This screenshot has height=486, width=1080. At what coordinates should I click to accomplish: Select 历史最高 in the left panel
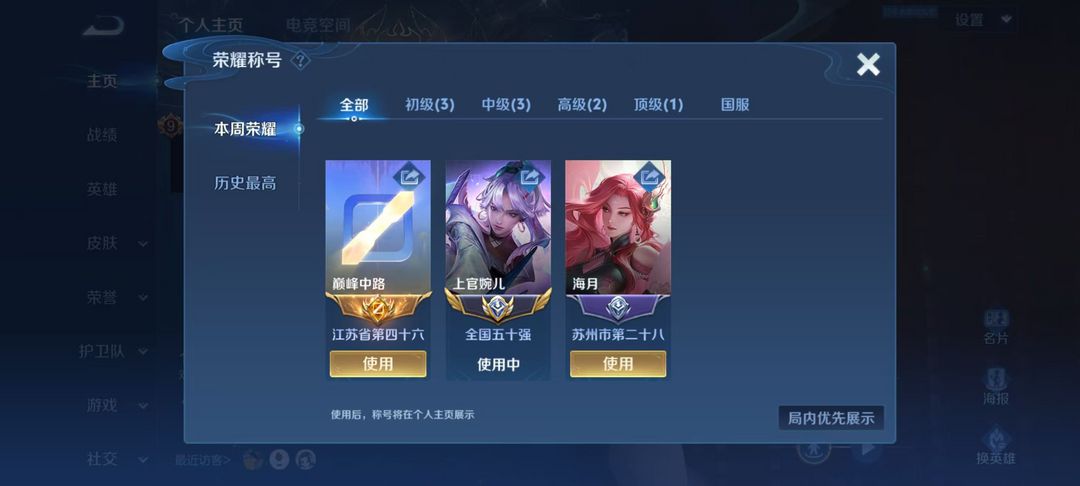pos(245,183)
